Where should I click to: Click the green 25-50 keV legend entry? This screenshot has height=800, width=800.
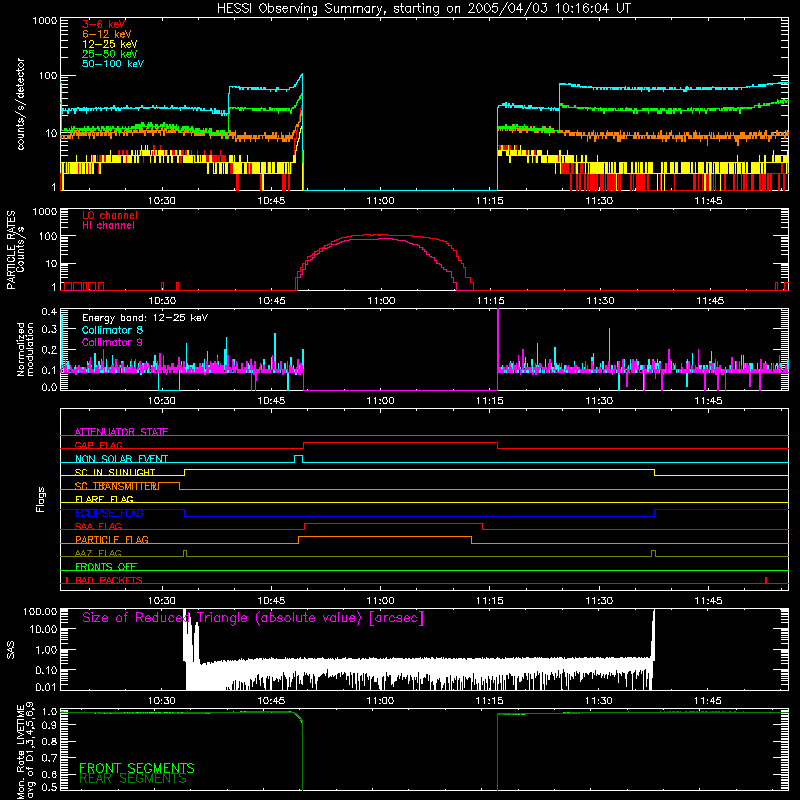(110, 54)
